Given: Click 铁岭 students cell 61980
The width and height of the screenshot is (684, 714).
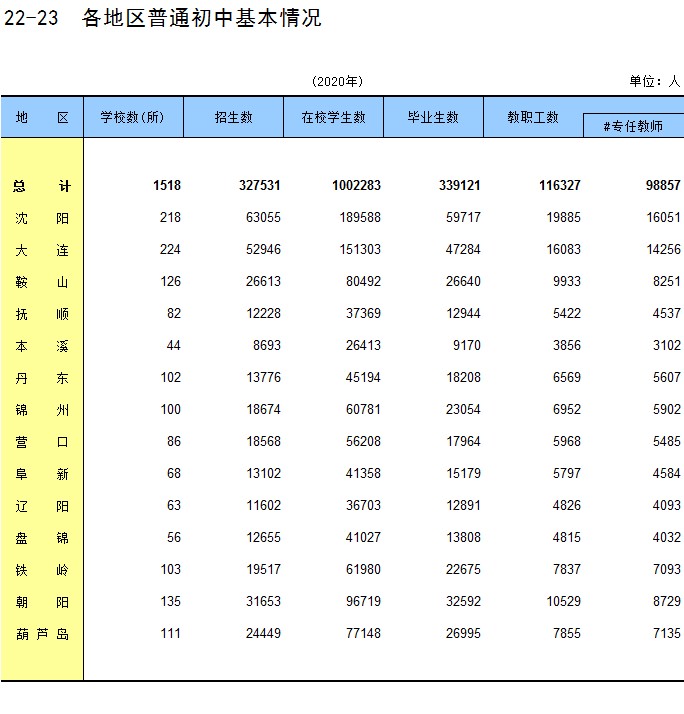Looking at the screenshot, I should (363, 569).
